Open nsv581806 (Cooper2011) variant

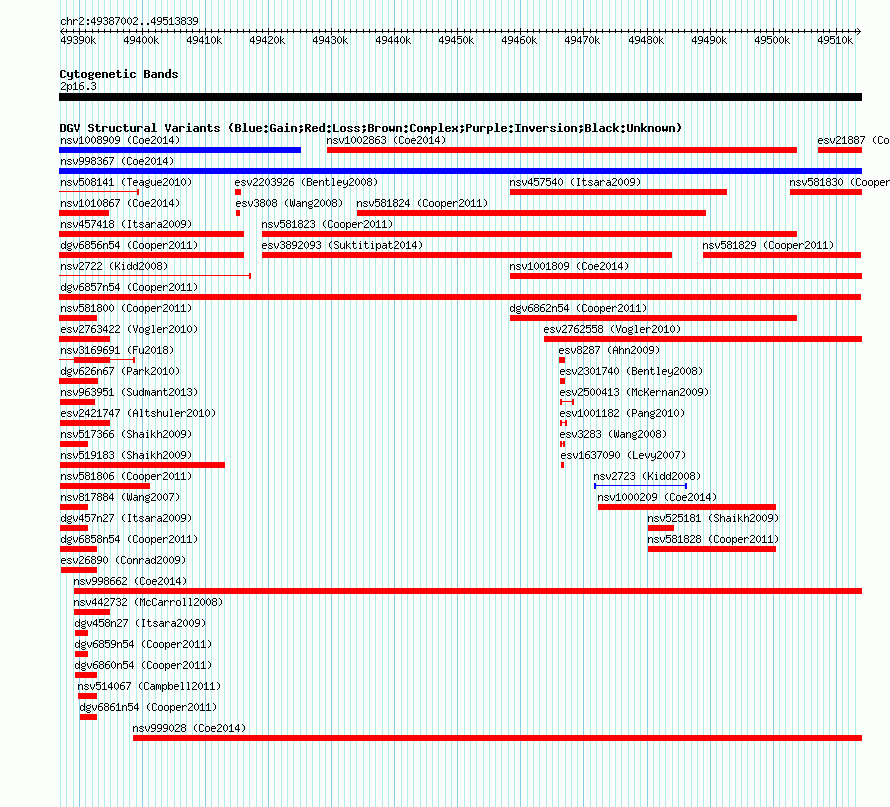click(x=126, y=476)
